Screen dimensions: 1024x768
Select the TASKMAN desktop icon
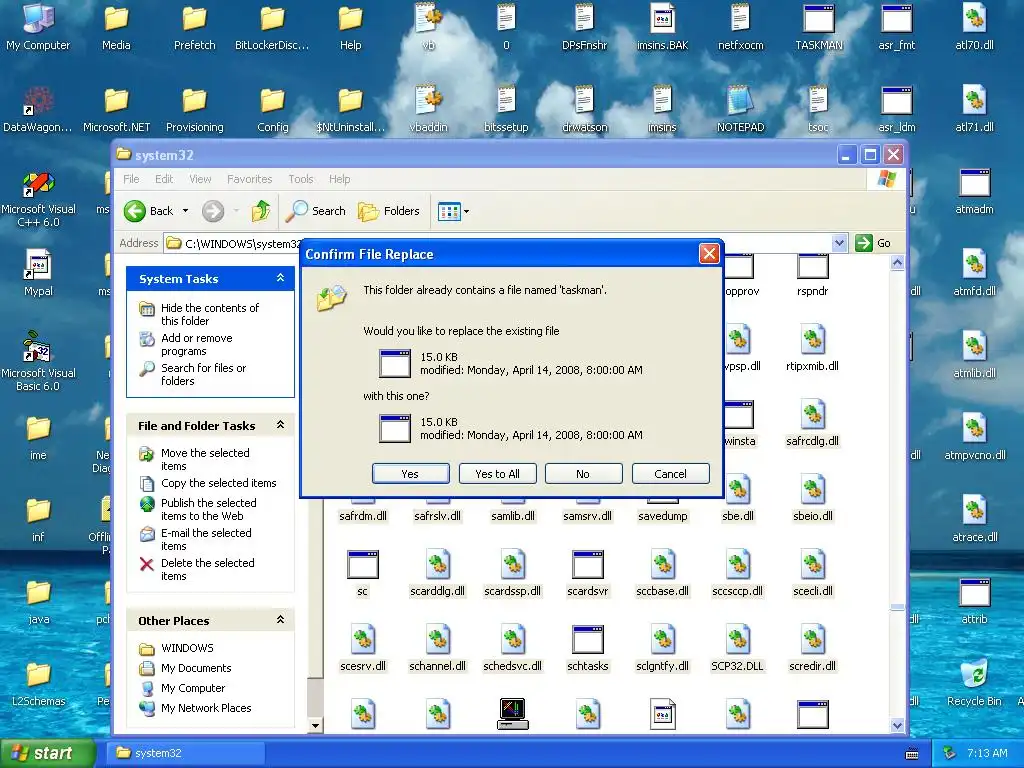pyautogui.click(x=818, y=18)
